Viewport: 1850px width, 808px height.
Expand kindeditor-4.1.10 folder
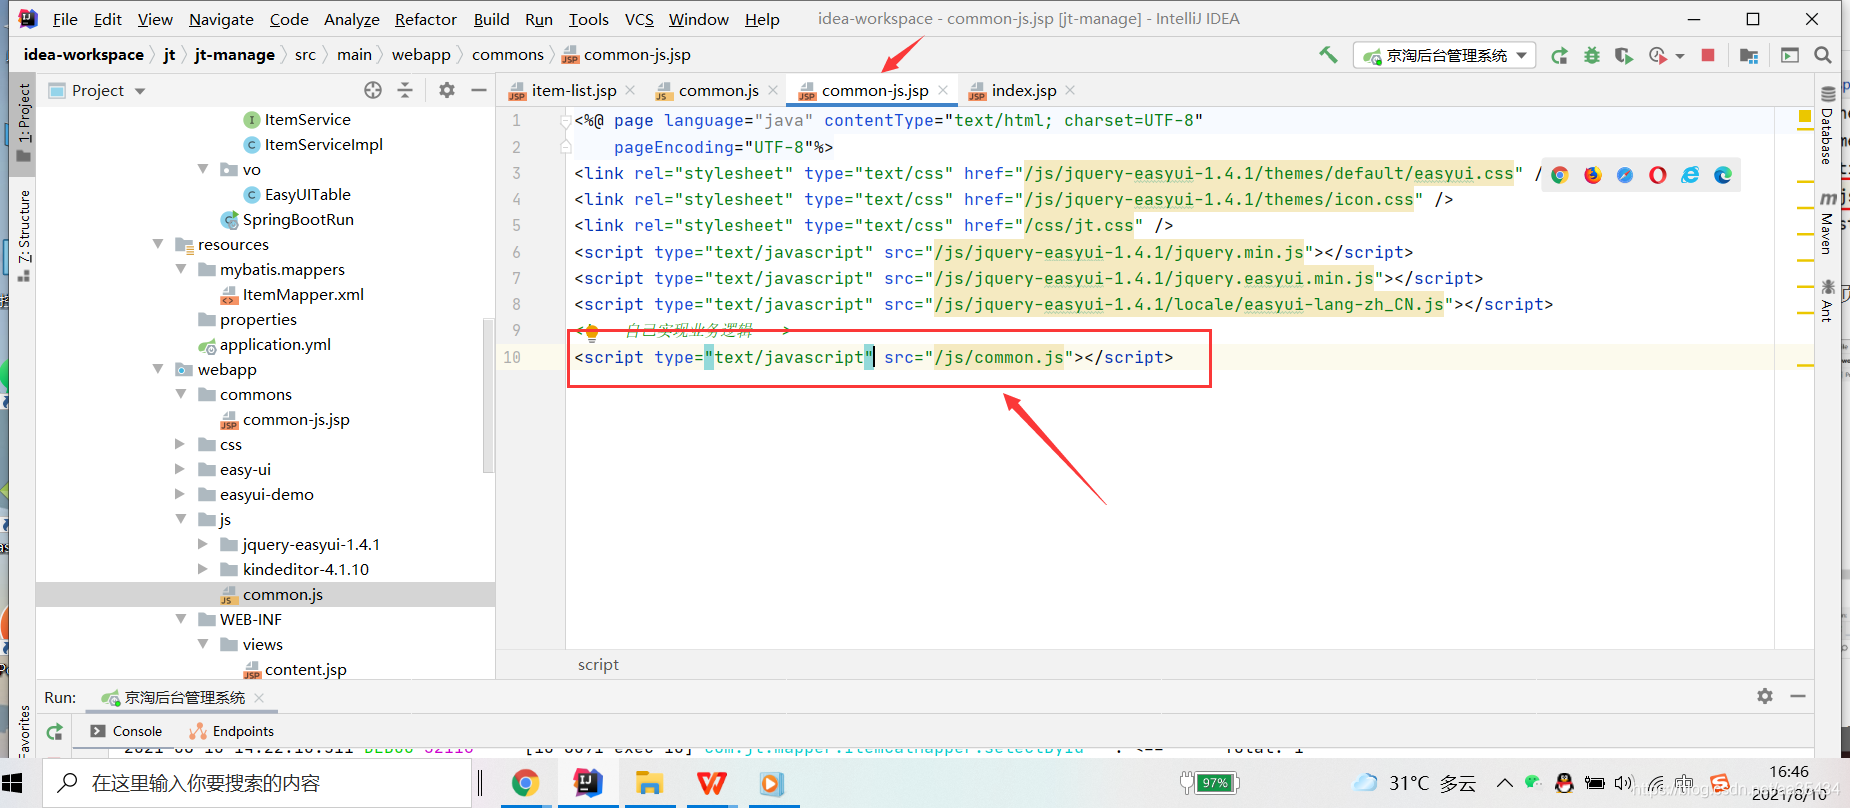pos(203,569)
